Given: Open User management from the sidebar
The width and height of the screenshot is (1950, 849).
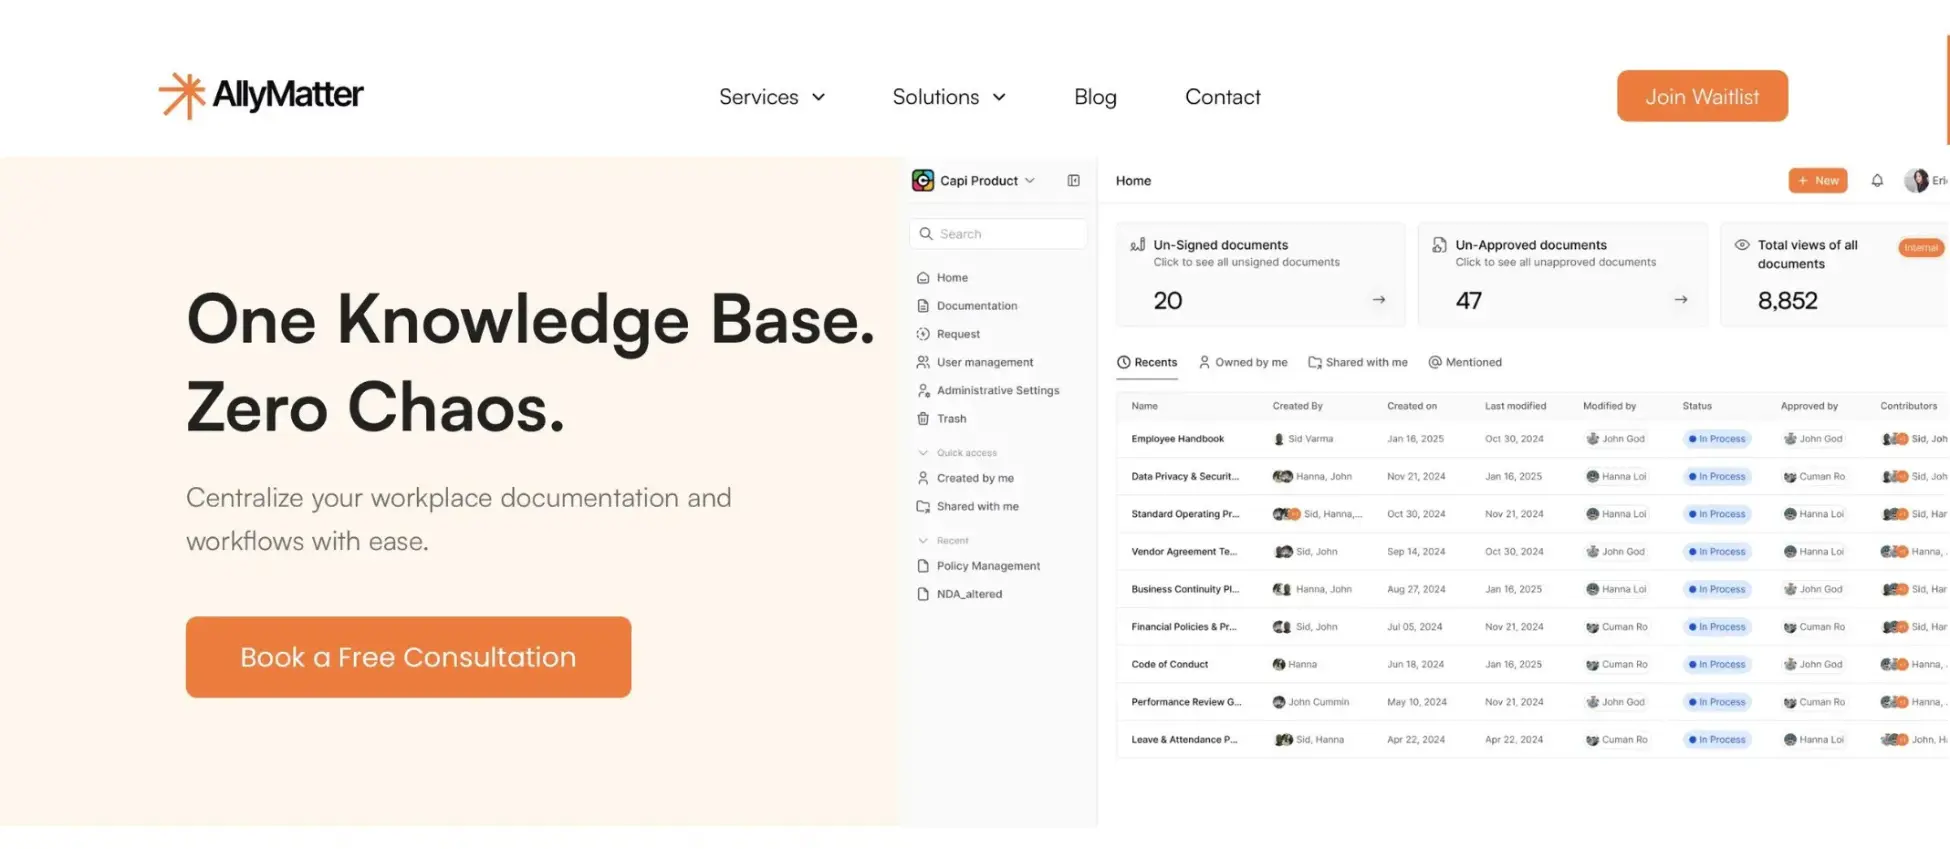Looking at the screenshot, I should pyautogui.click(x=983, y=362).
